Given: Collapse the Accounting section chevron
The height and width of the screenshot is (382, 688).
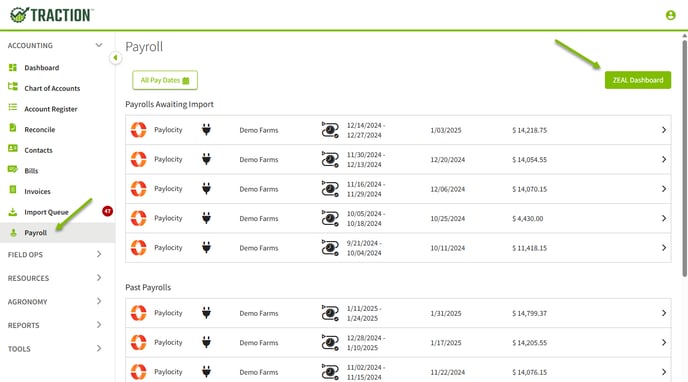Looking at the screenshot, I should point(99,45).
